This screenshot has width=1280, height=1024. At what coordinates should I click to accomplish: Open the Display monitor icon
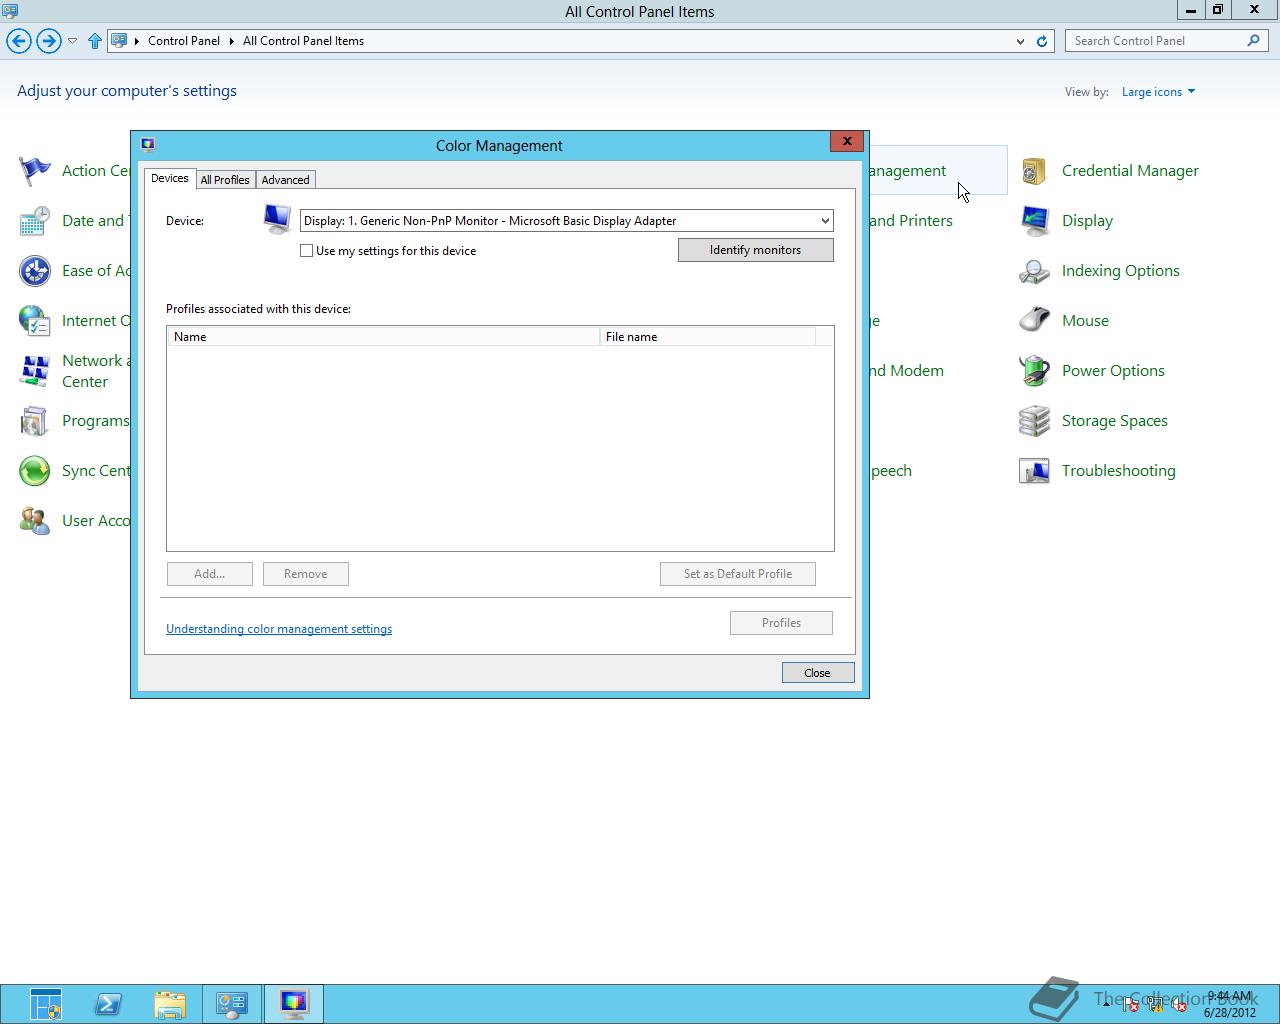1034,221
